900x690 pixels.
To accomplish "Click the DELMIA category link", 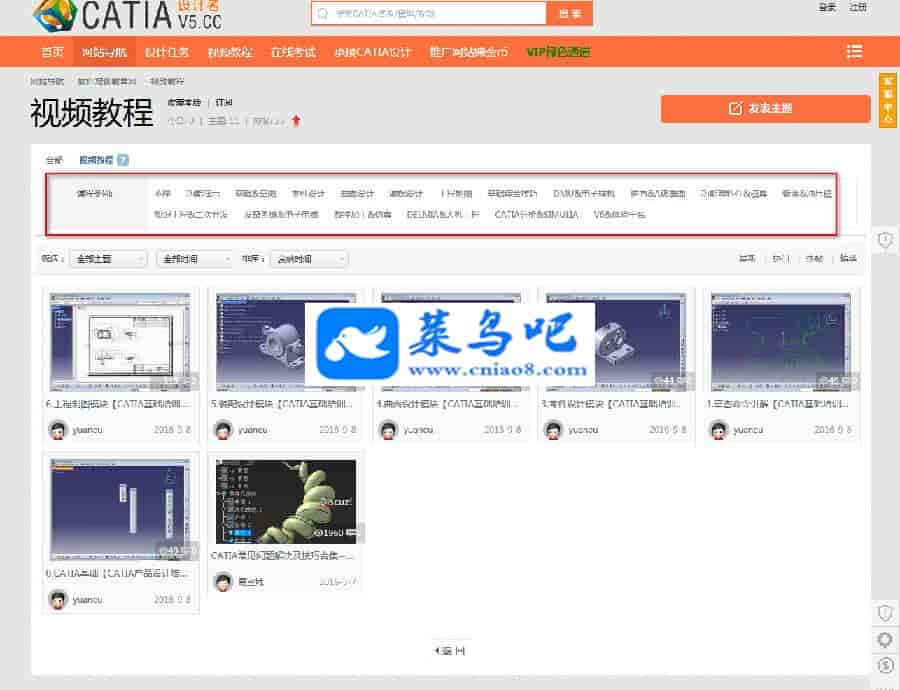I will click(443, 214).
